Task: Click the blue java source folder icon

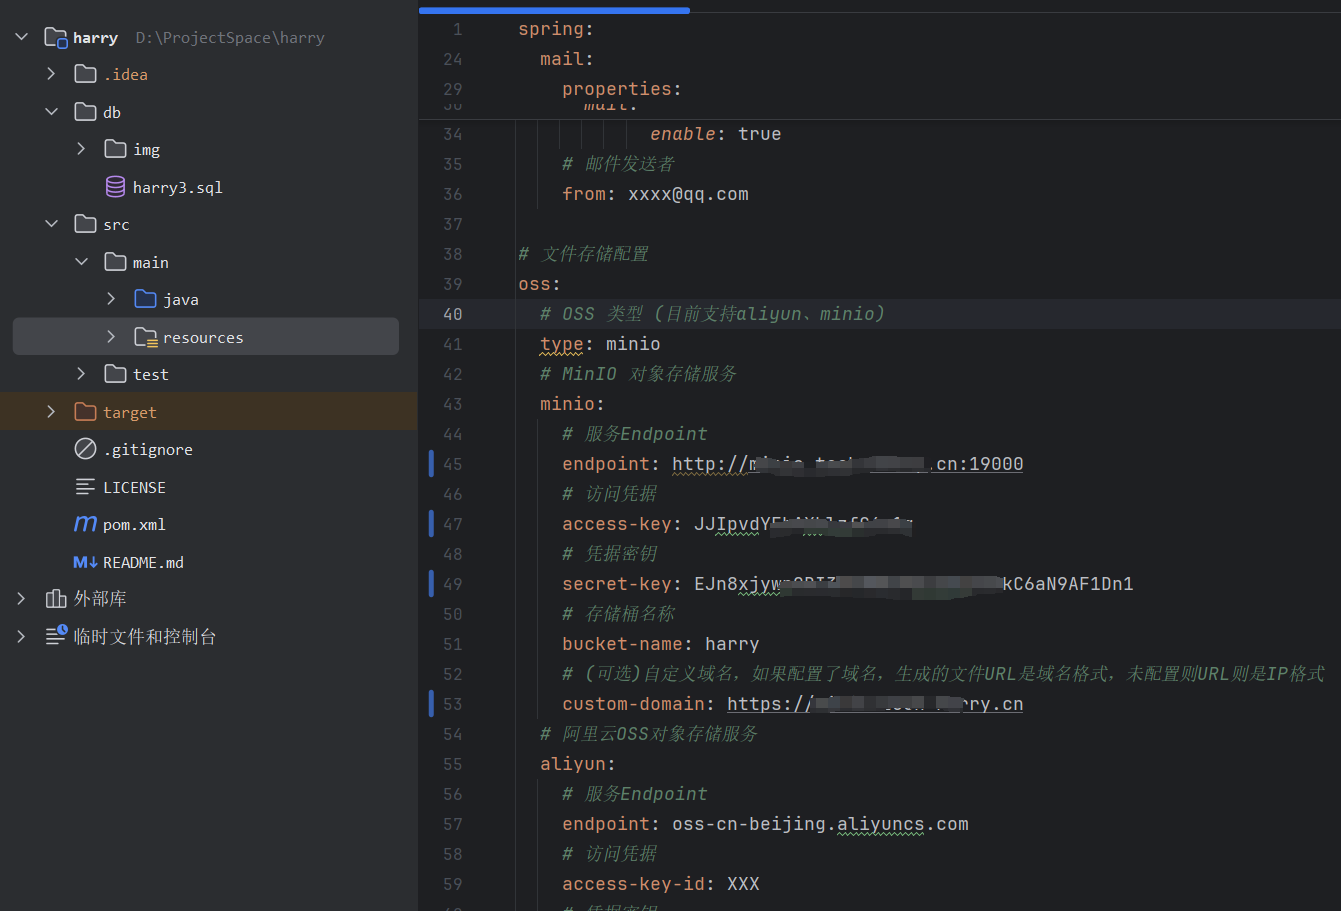Action: [x=146, y=299]
